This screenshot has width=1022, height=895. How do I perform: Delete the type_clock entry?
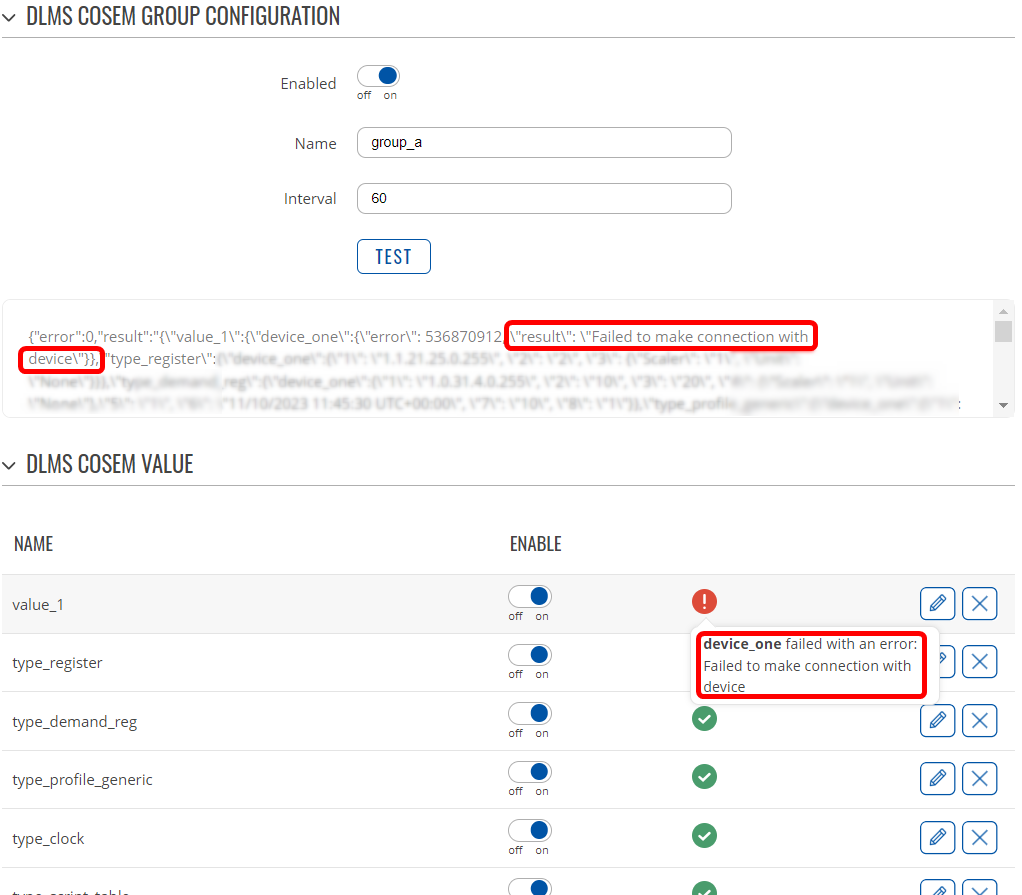coord(979,837)
